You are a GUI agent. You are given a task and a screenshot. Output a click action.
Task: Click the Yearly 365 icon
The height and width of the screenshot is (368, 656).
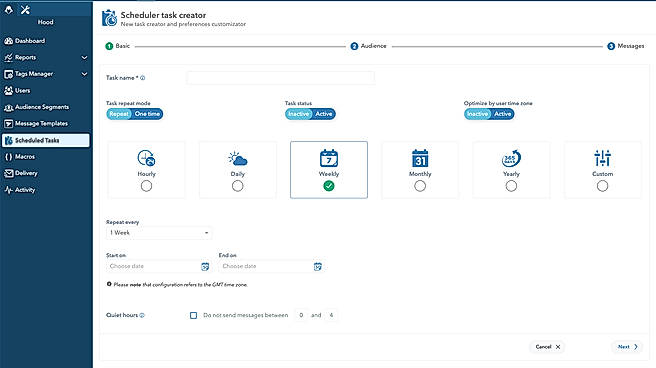point(511,158)
